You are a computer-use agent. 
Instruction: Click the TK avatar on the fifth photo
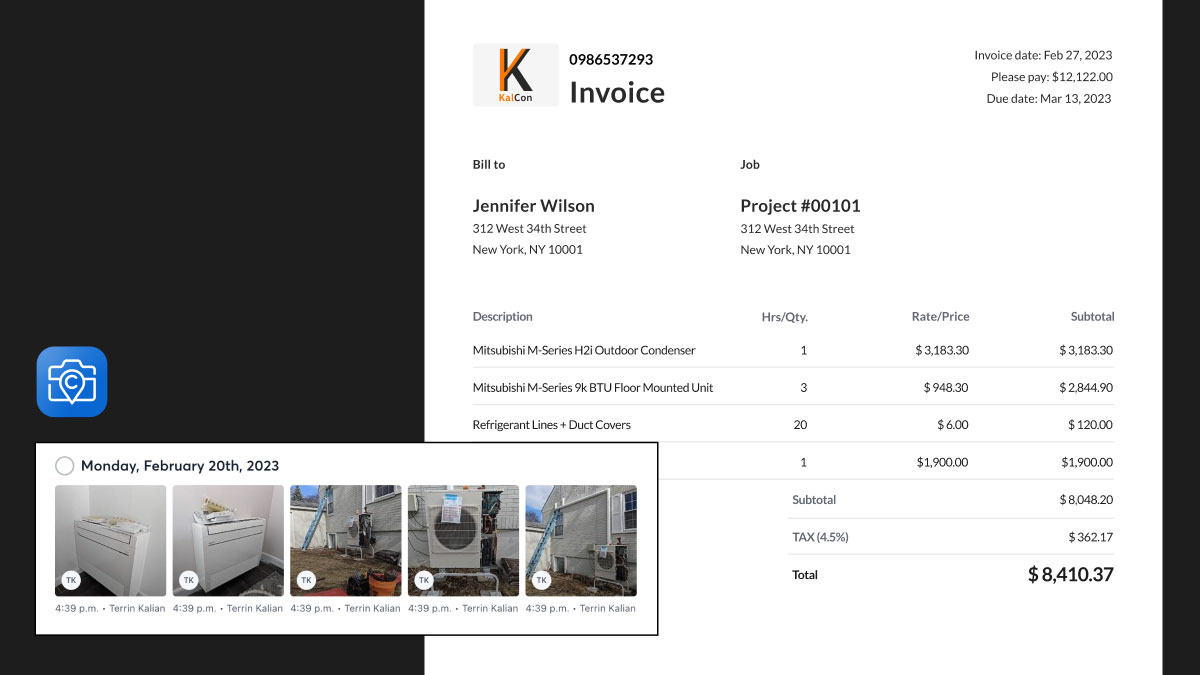point(541,579)
